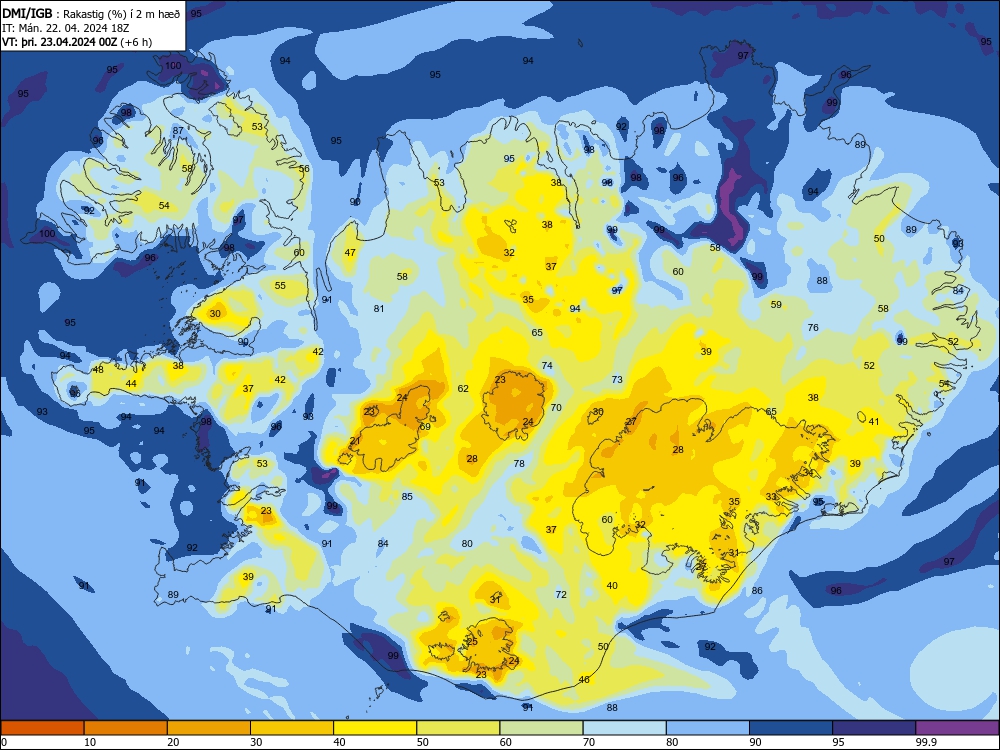Click the map value '48'

click(98, 370)
